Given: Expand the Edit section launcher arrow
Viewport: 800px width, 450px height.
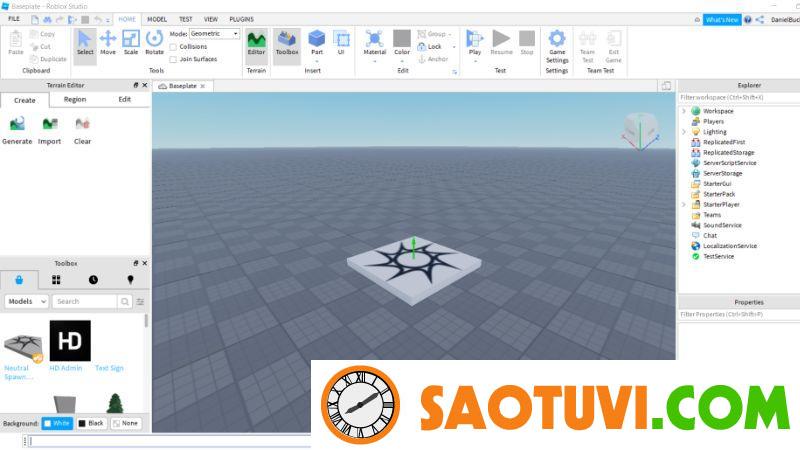Looking at the screenshot, I should point(454,72).
